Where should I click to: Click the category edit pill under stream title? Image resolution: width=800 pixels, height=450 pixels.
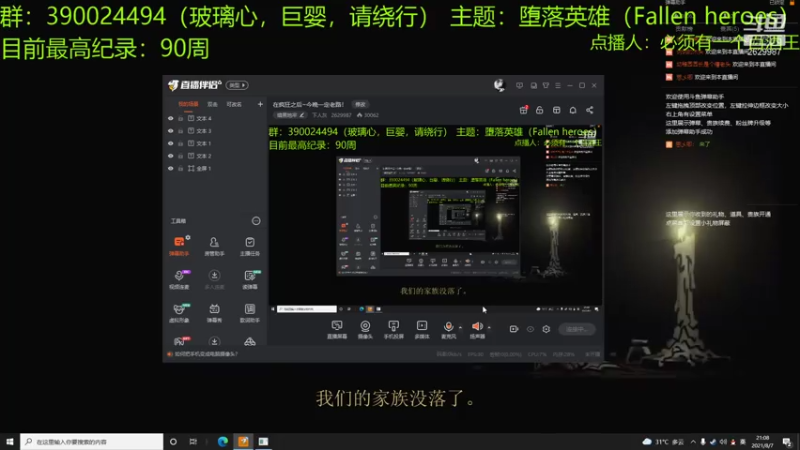click(x=291, y=115)
